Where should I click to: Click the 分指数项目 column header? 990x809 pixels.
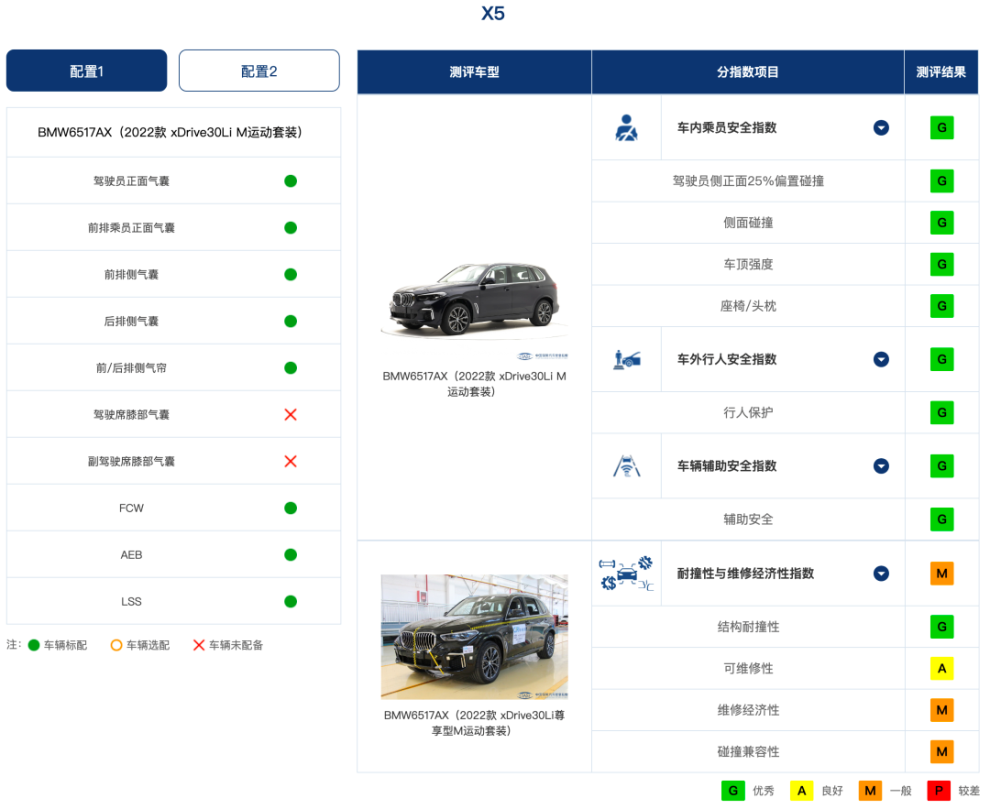(x=748, y=72)
